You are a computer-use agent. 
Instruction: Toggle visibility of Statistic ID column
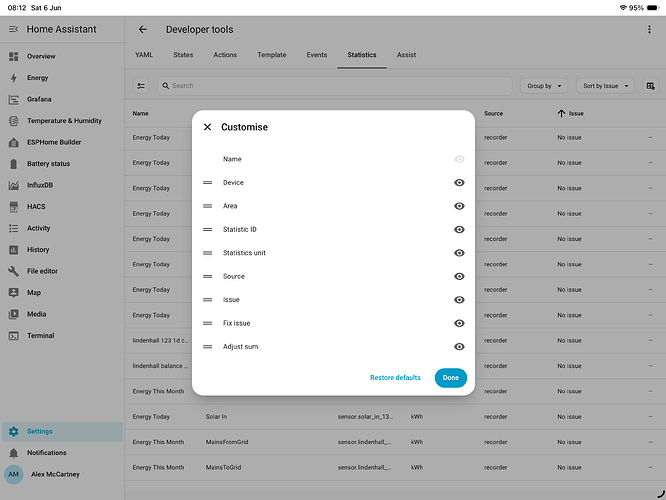(459, 229)
